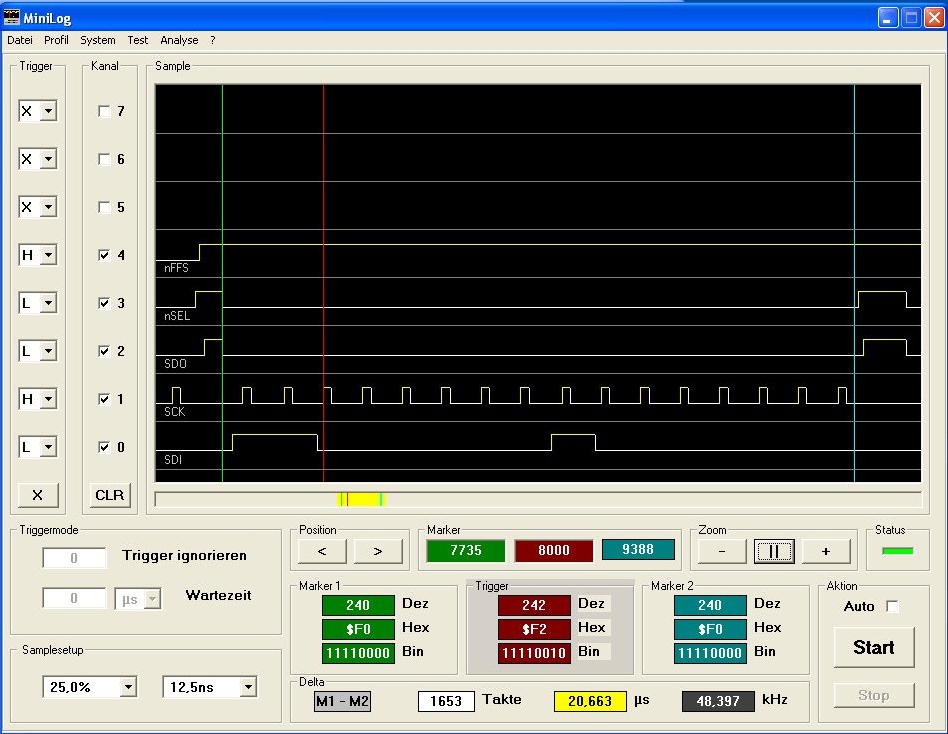Tick the Auto action checkbox
Image resolution: width=948 pixels, height=734 pixels.
tap(892, 606)
